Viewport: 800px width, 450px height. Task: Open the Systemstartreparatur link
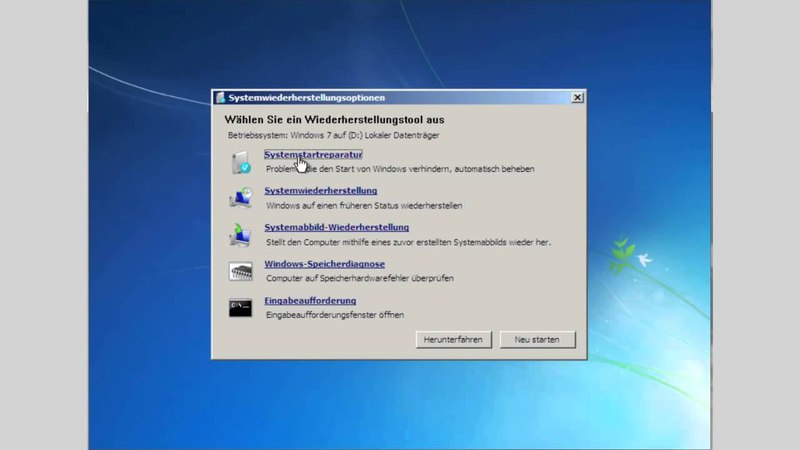313,154
